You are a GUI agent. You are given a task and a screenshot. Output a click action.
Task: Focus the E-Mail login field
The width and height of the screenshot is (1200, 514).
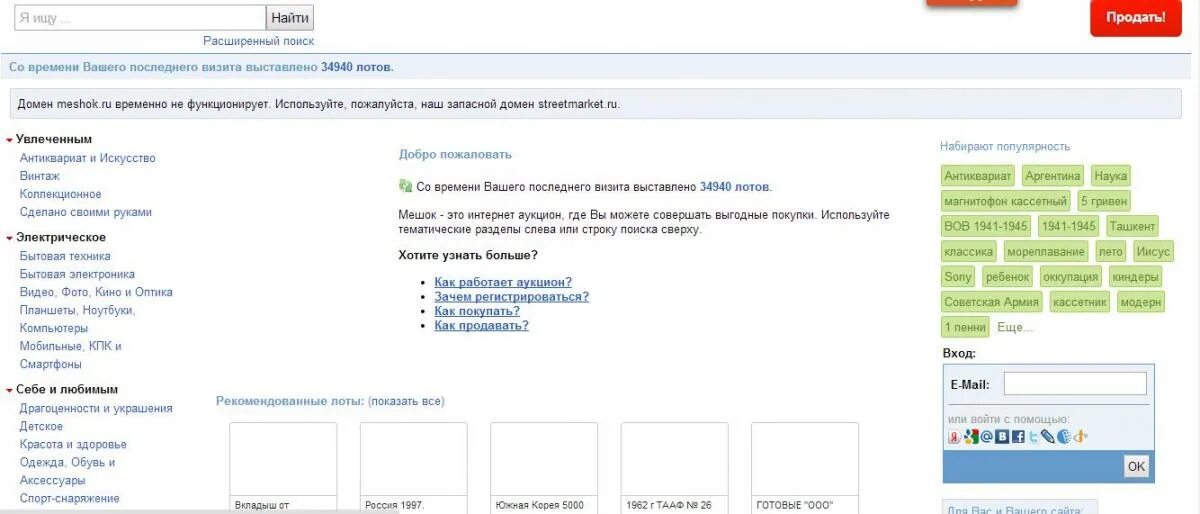tap(1075, 384)
